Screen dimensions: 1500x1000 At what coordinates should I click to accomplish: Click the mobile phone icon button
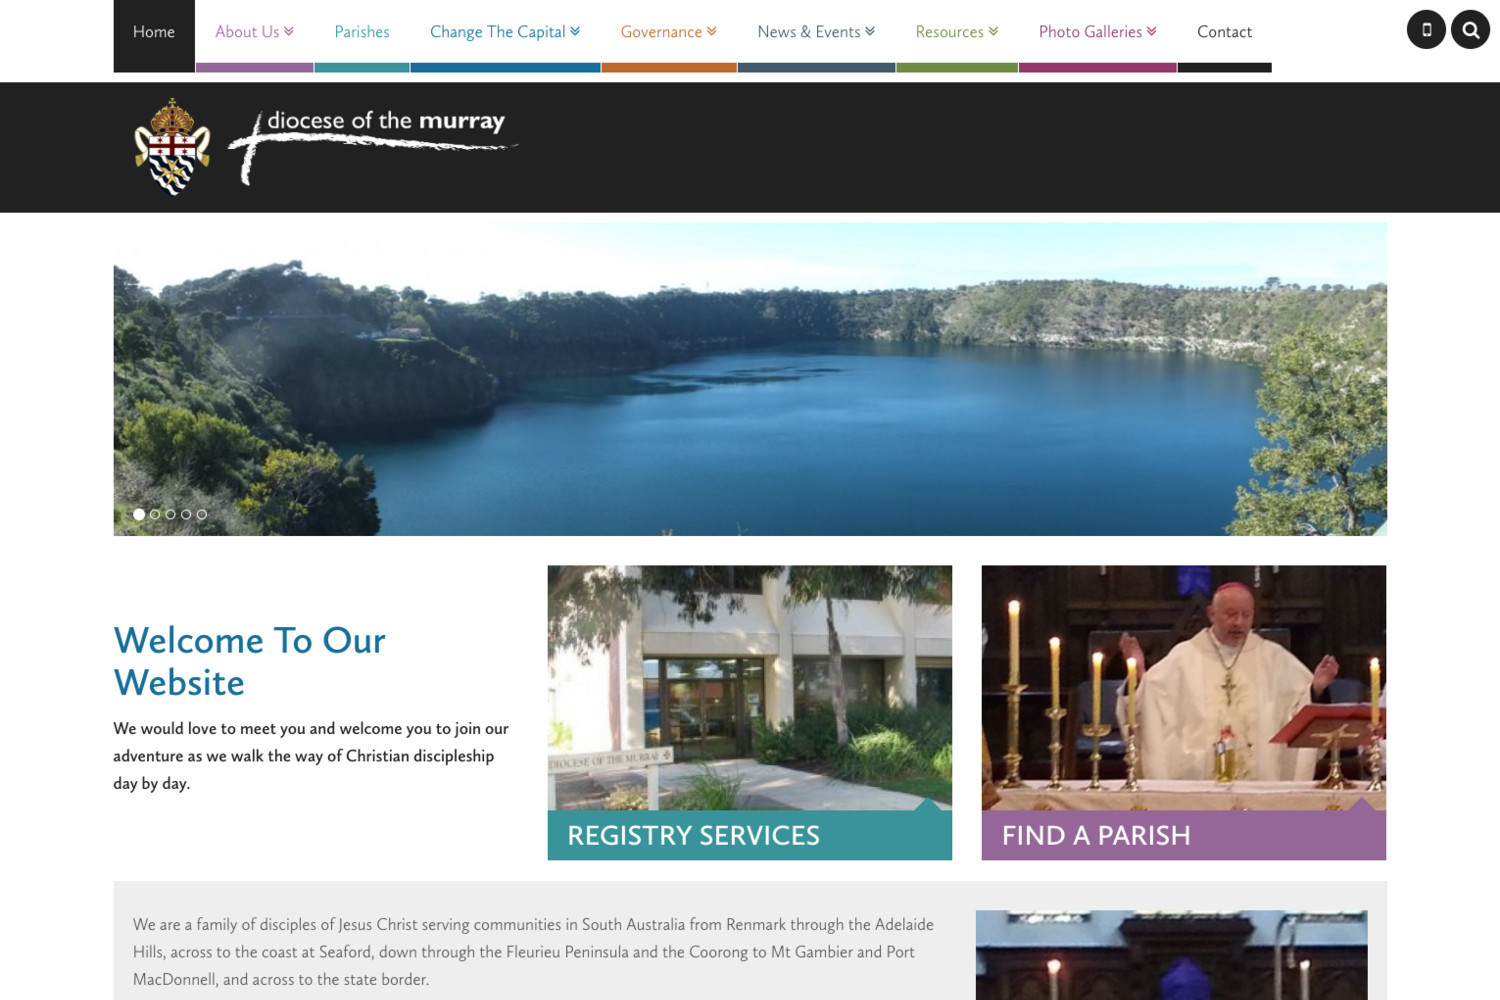(x=1426, y=30)
